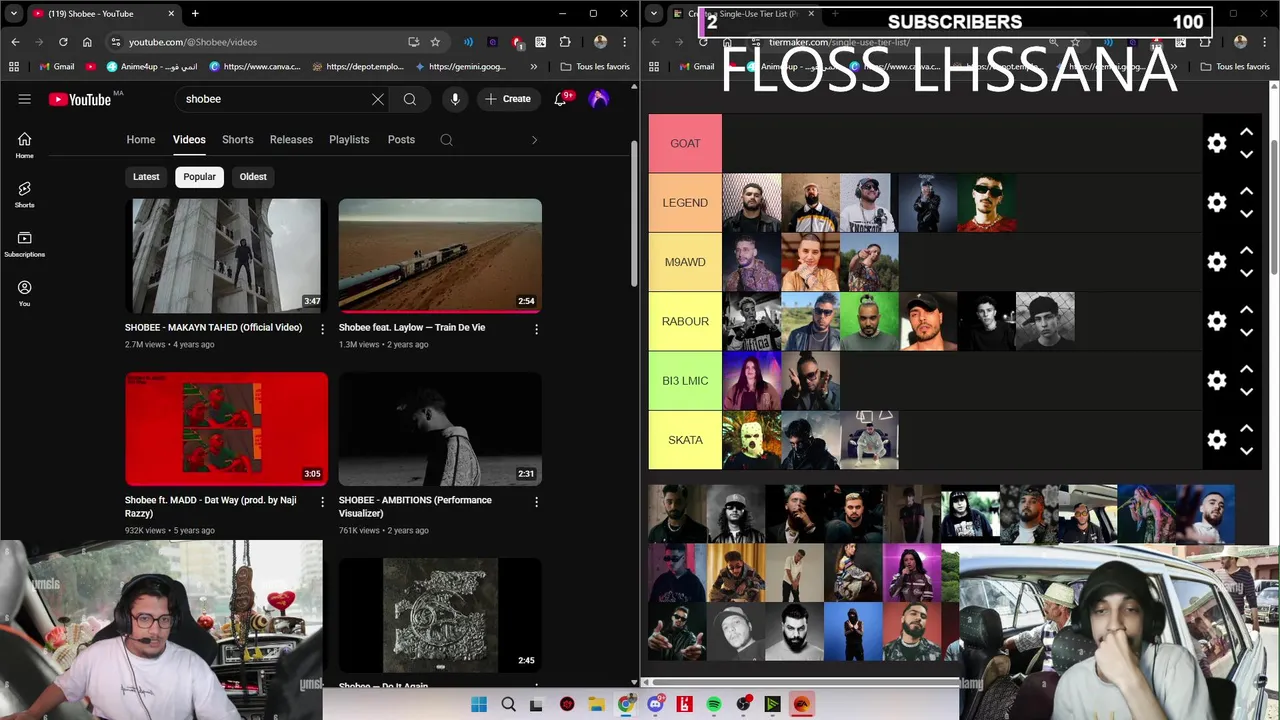Clear the YouTube search box text
Image resolution: width=1280 pixels, height=720 pixels.
(378, 99)
